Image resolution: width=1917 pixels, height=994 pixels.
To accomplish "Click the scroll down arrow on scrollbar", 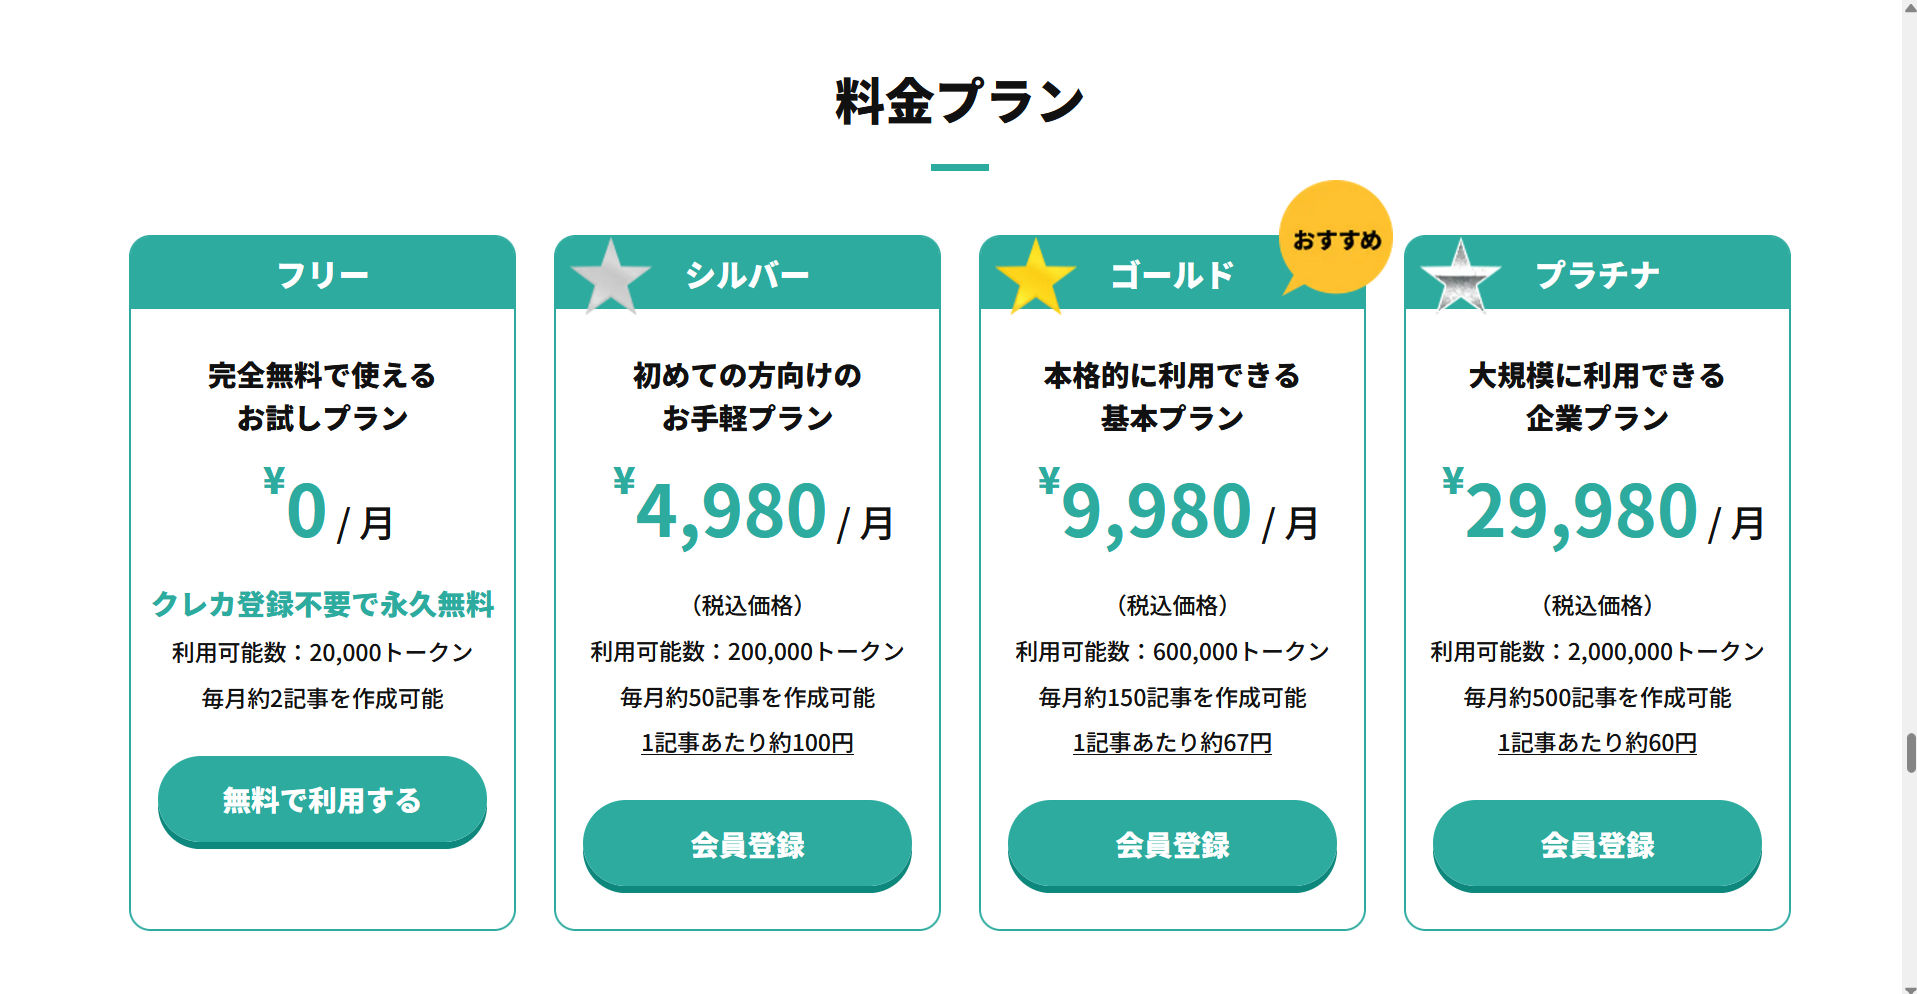I will pyautogui.click(x=1910, y=988).
